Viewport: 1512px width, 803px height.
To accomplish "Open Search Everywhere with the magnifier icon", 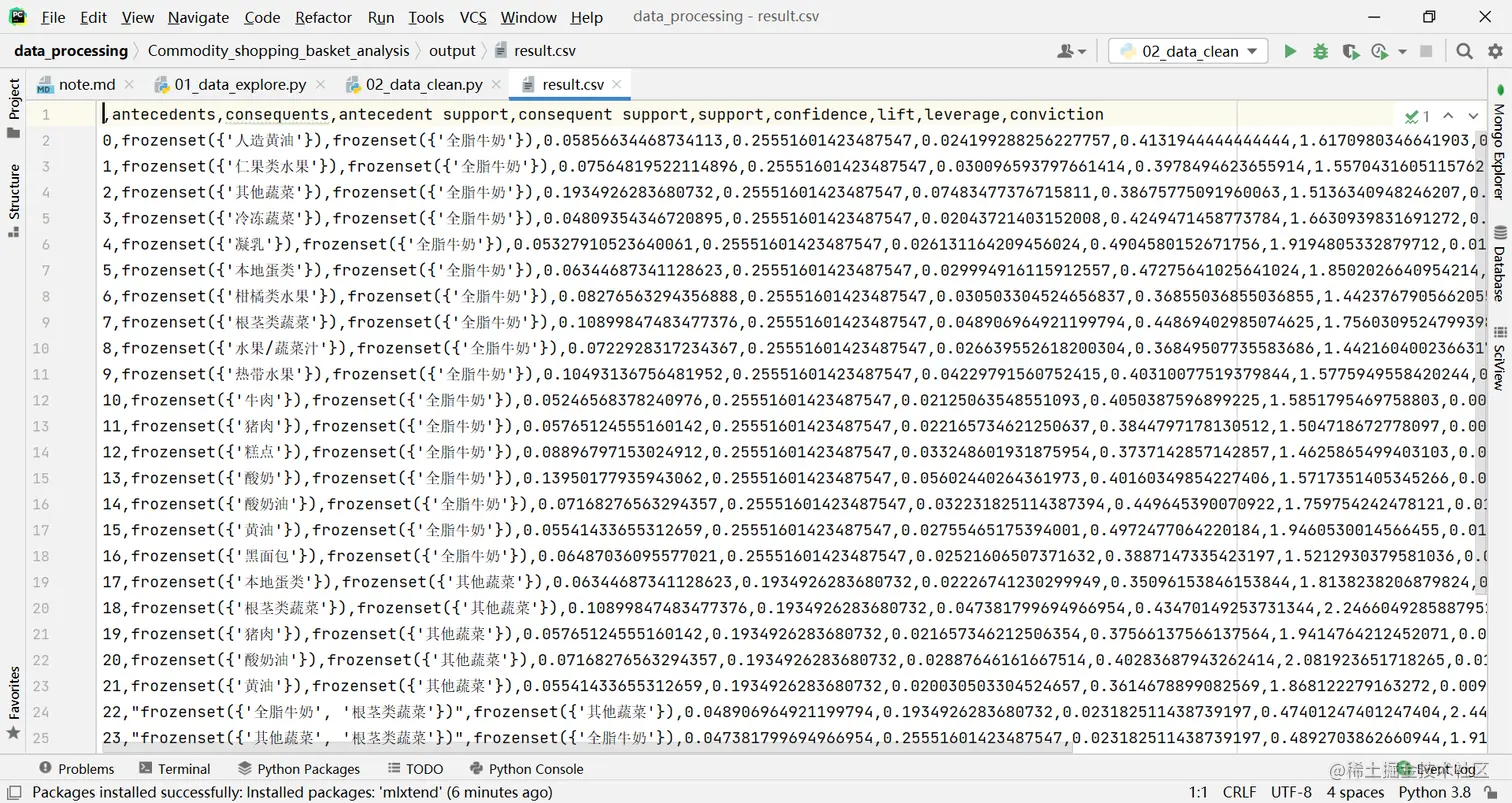I will (1464, 51).
